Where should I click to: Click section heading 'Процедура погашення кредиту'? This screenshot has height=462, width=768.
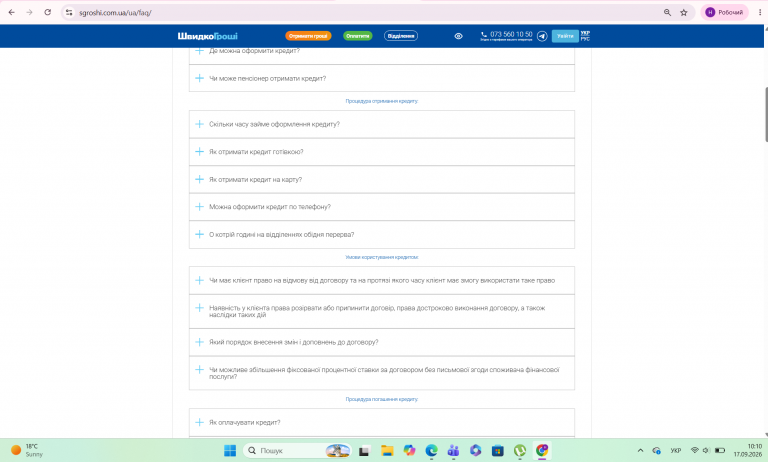click(x=382, y=399)
